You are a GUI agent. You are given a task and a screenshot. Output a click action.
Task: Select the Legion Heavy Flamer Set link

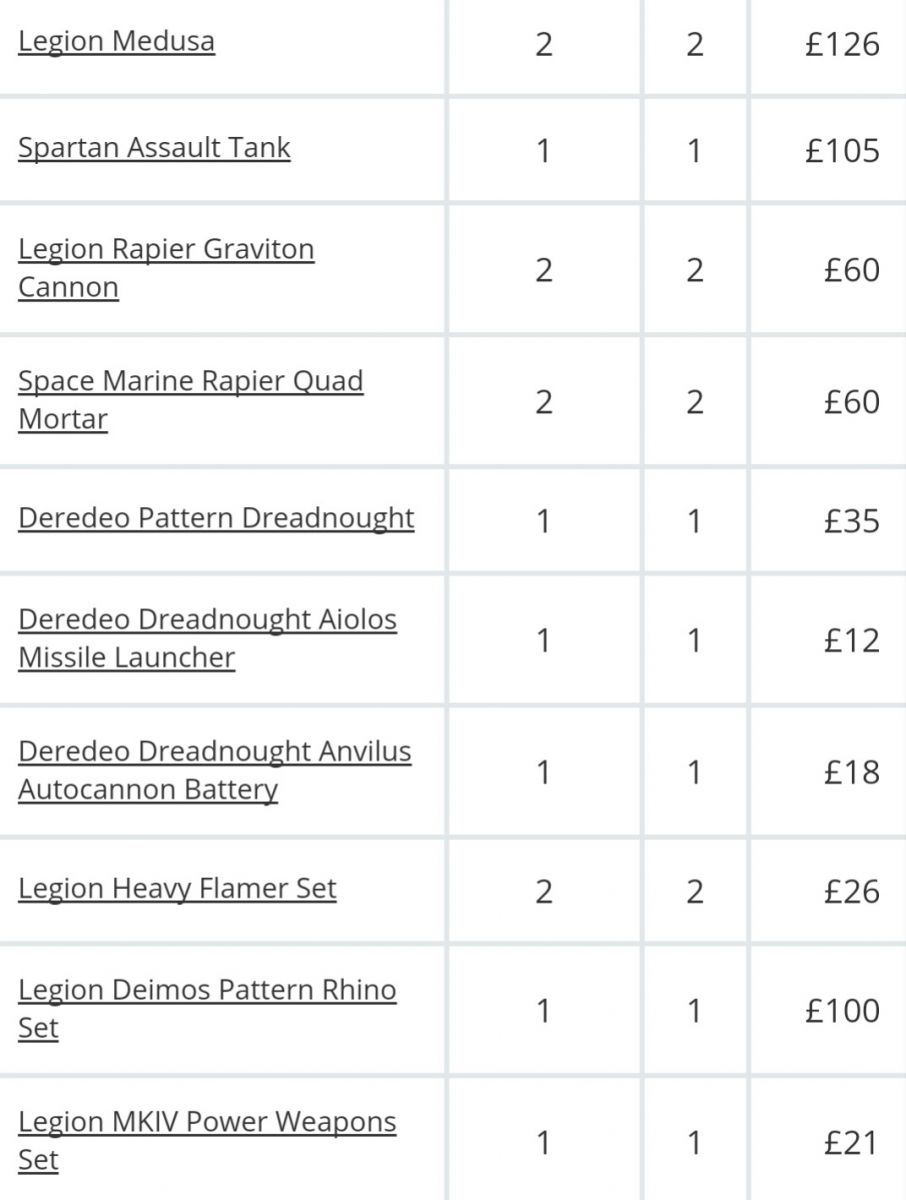(x=177, y=889)
